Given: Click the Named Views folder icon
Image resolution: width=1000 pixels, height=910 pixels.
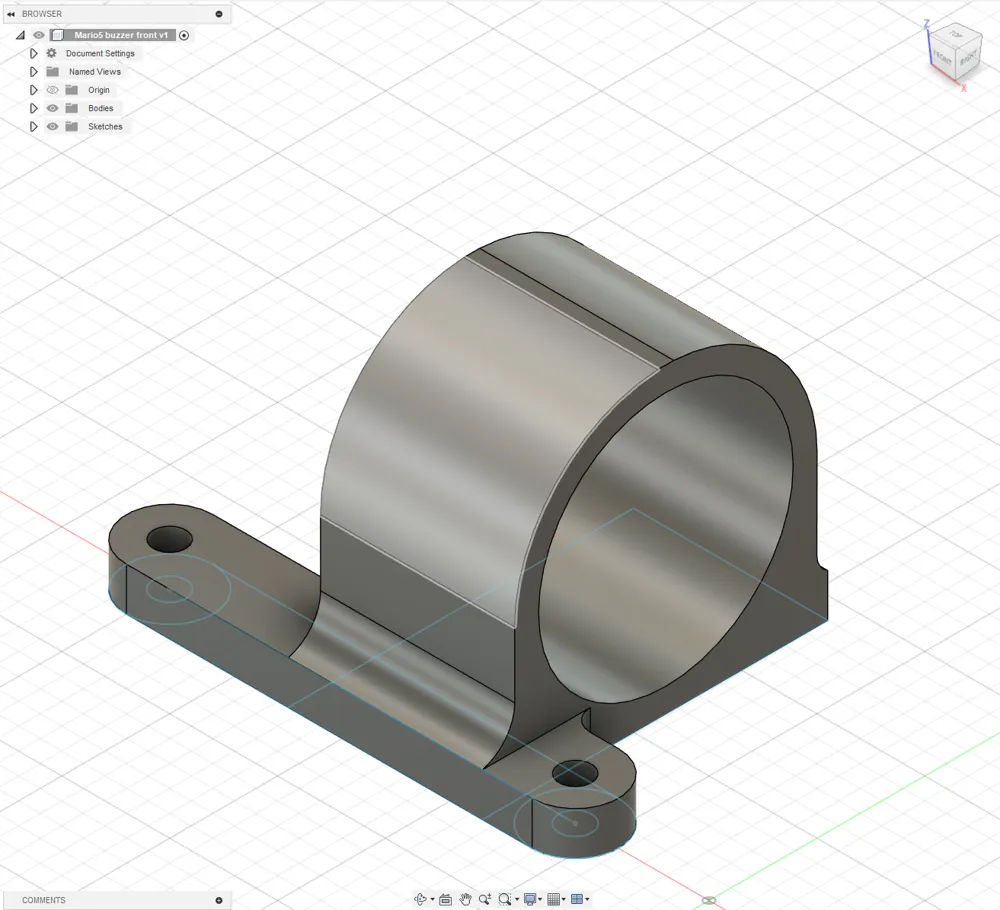Looking at the screenshot, I should [x=52, y=72].
